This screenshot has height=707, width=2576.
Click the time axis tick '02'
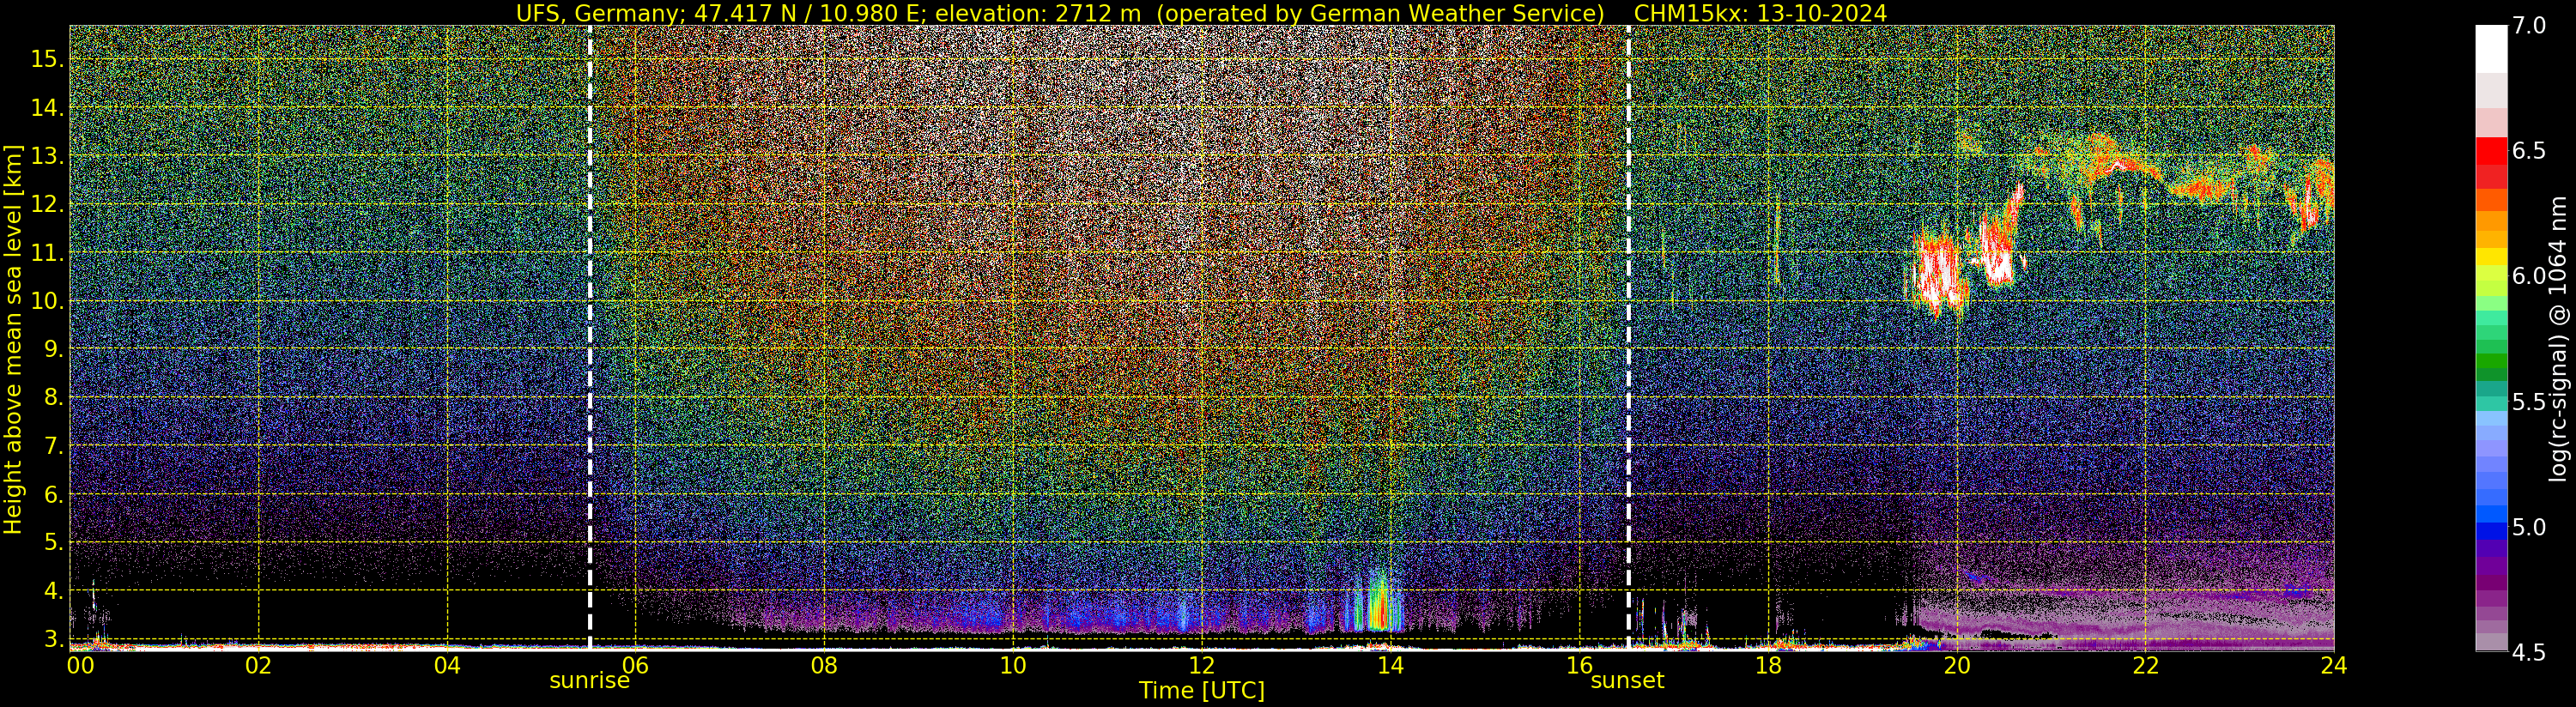(x=259, y=665)
